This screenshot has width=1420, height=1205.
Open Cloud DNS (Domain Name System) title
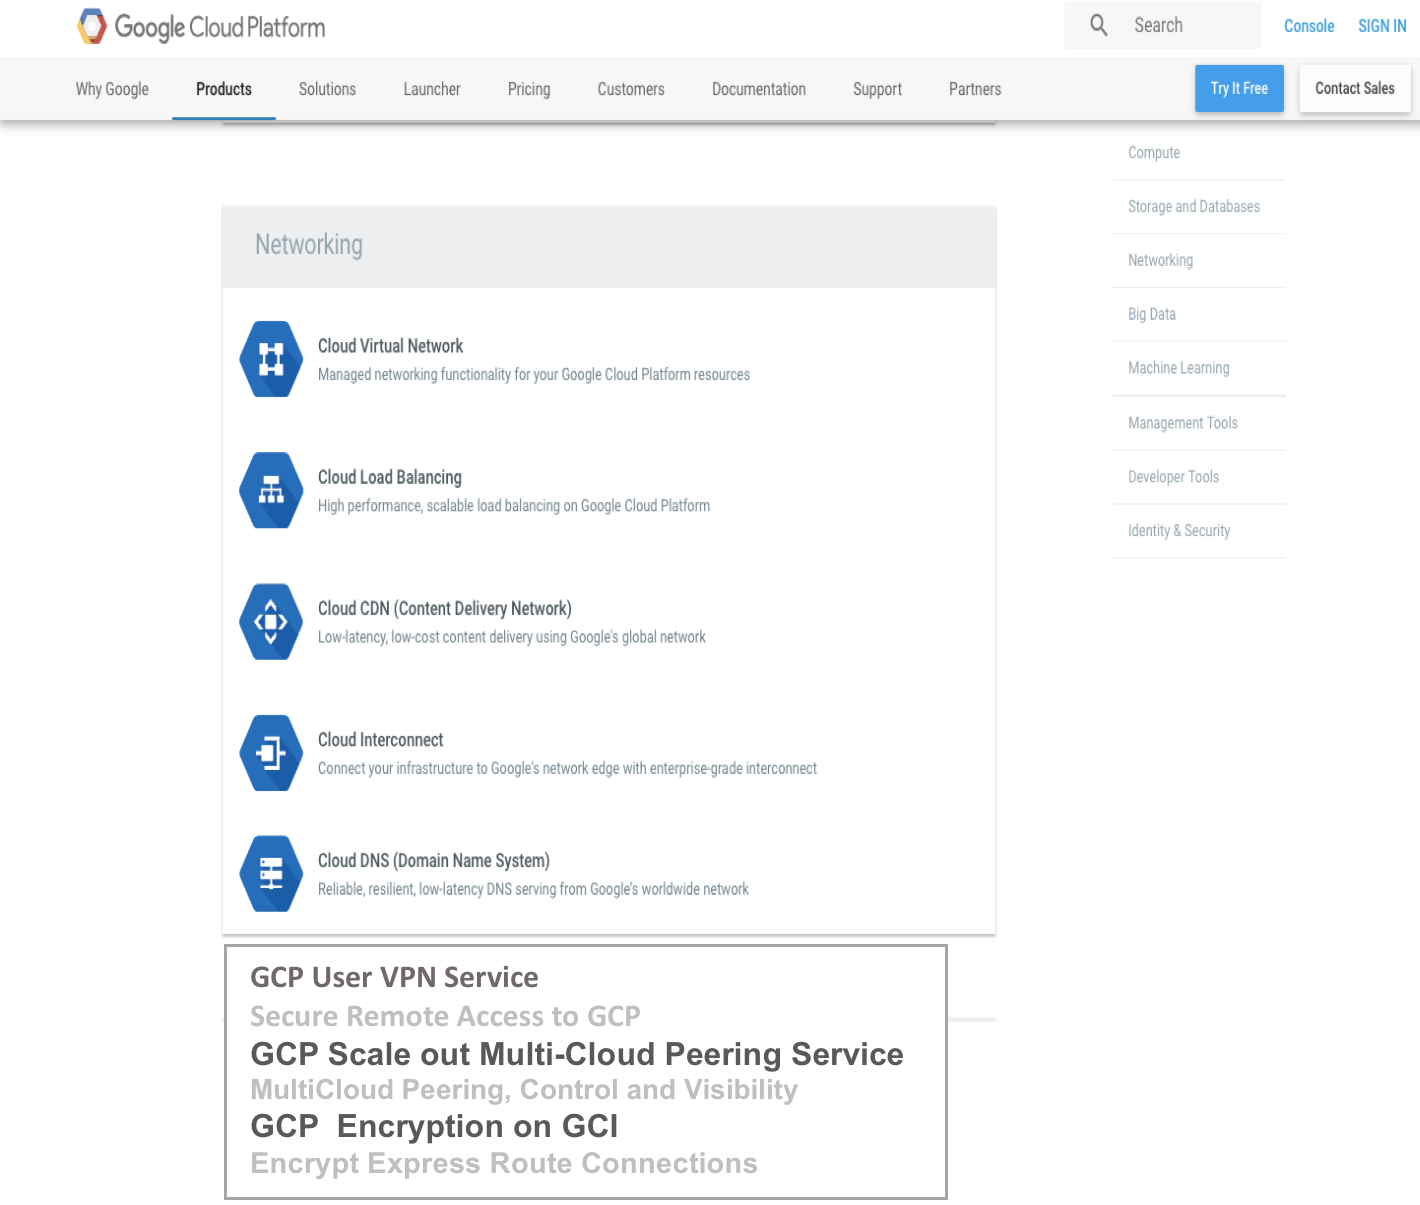coord(434,861)
